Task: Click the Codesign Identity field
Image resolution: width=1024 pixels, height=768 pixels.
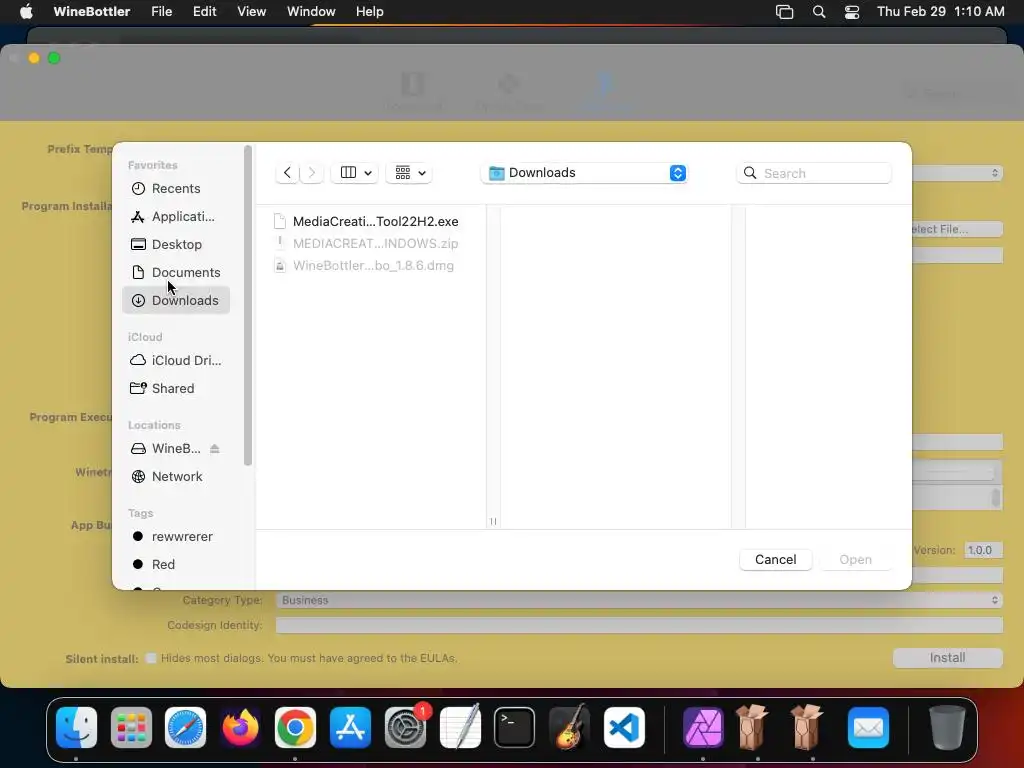Action: click(x=639, y=626)
